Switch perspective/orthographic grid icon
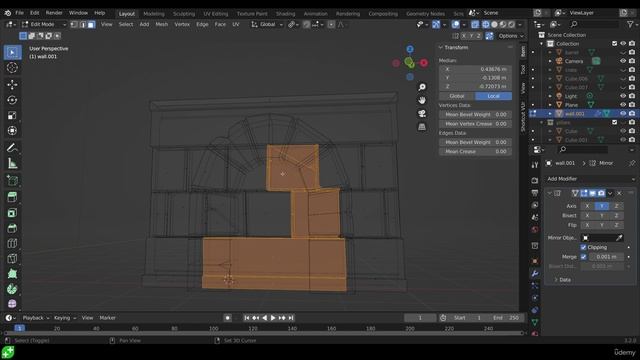640x360 pixels. 422,127
